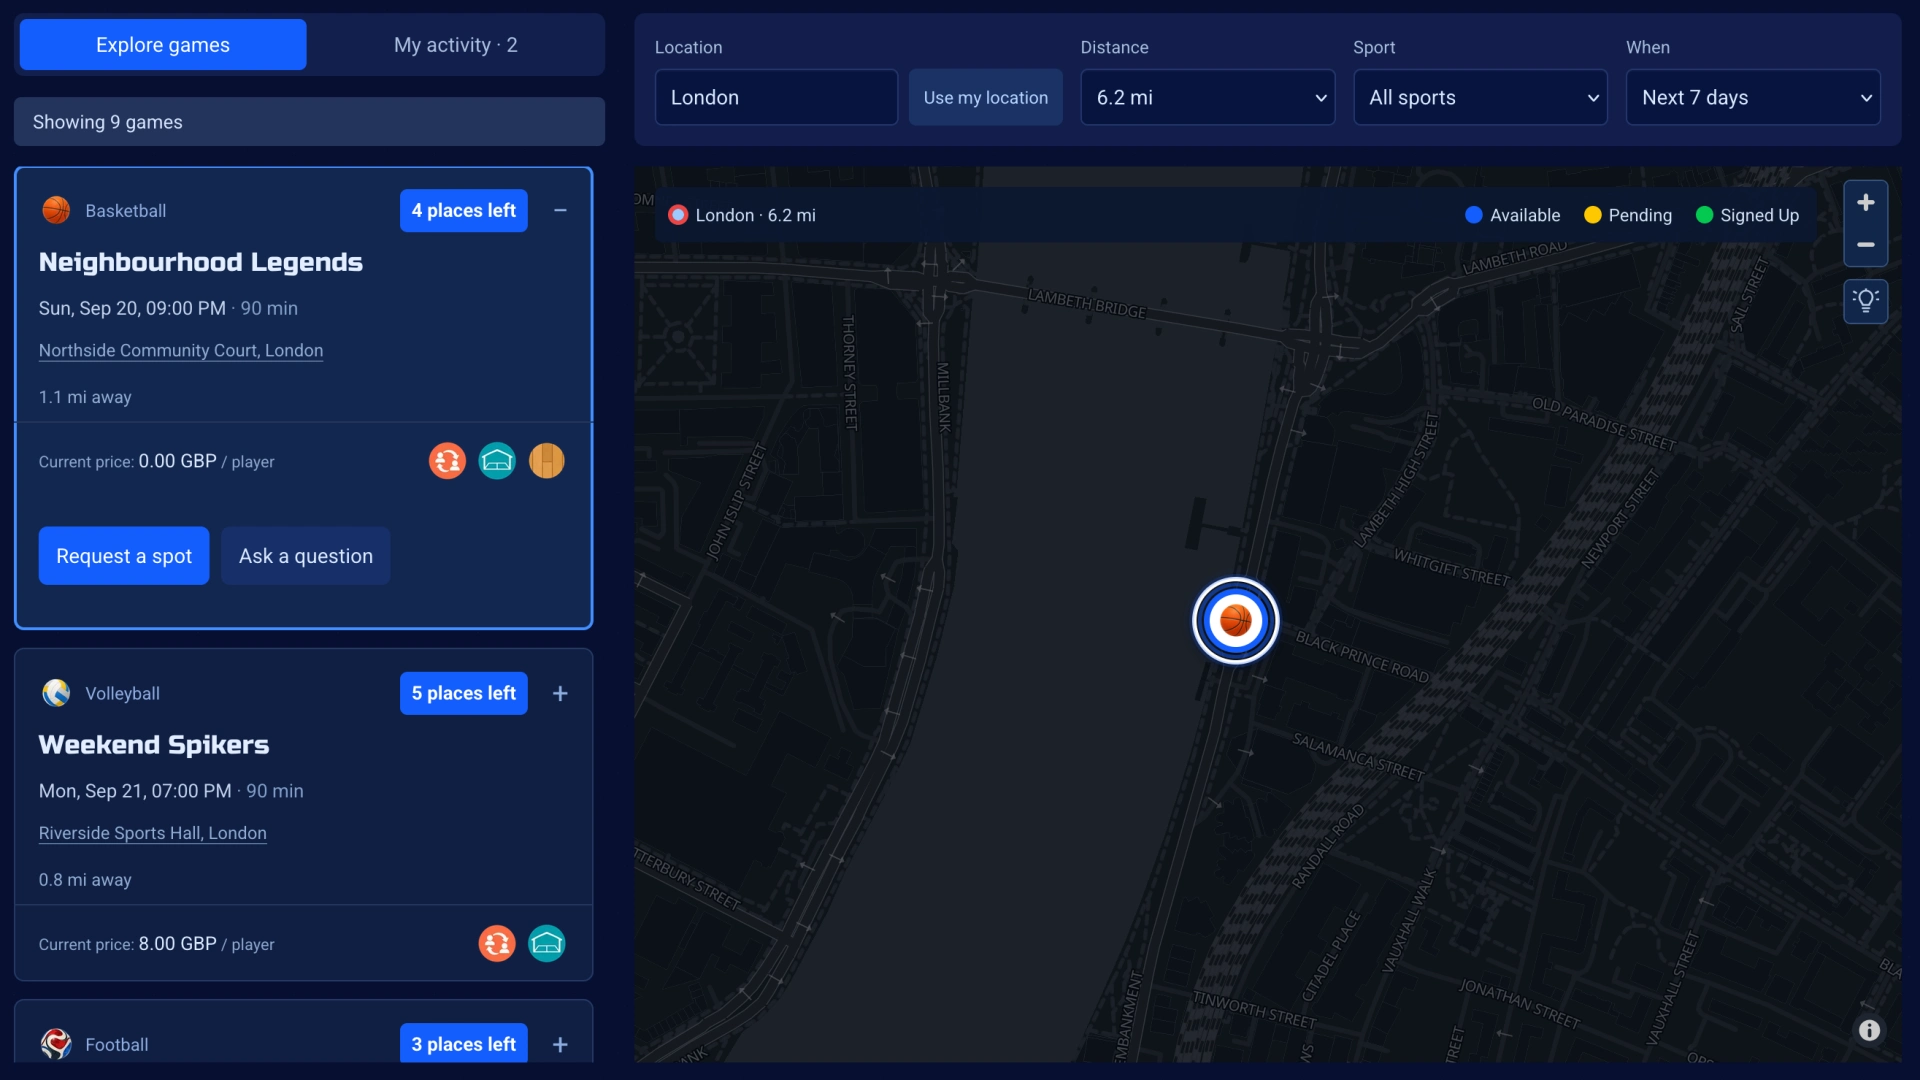Viewport: 1920px width, 1080px height.
Task: Click the Weekend Spikers title
Action: click(x=154, y=745)
